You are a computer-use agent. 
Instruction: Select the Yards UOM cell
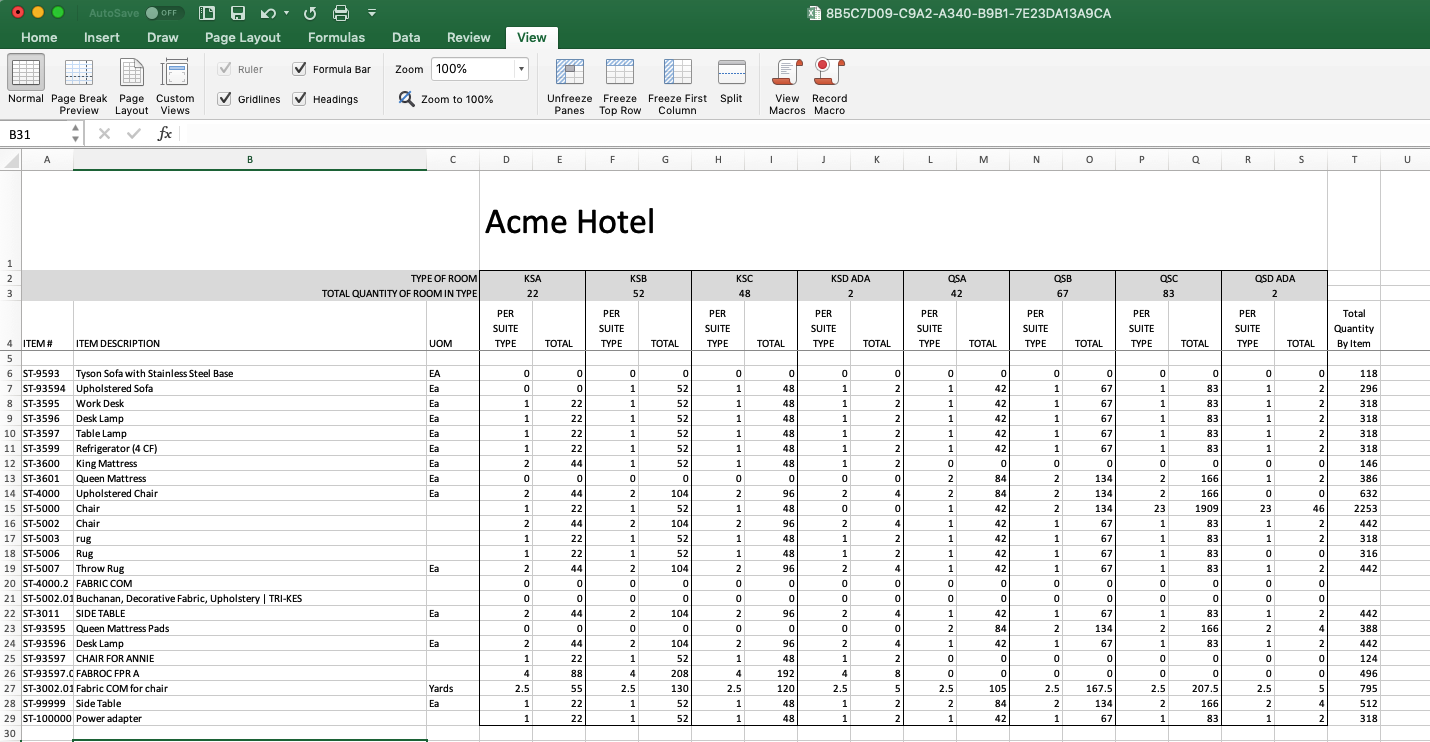point(453,688)
